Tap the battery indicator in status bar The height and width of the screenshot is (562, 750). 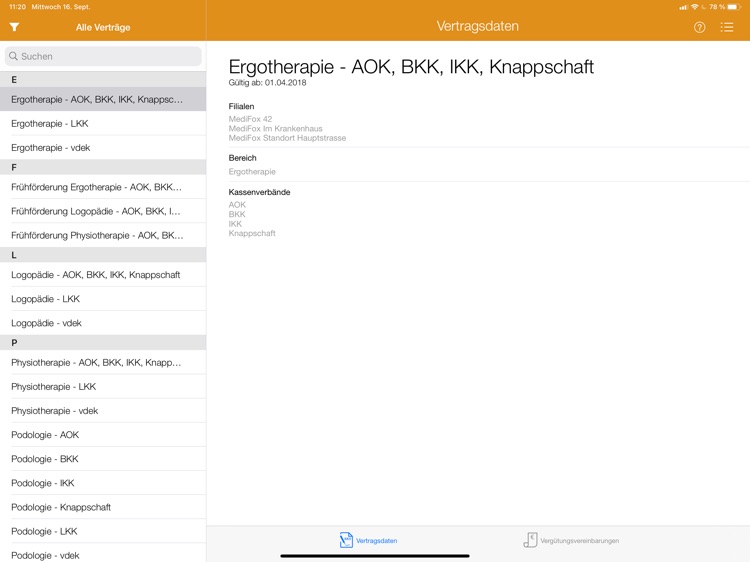[x=734, y=7]
